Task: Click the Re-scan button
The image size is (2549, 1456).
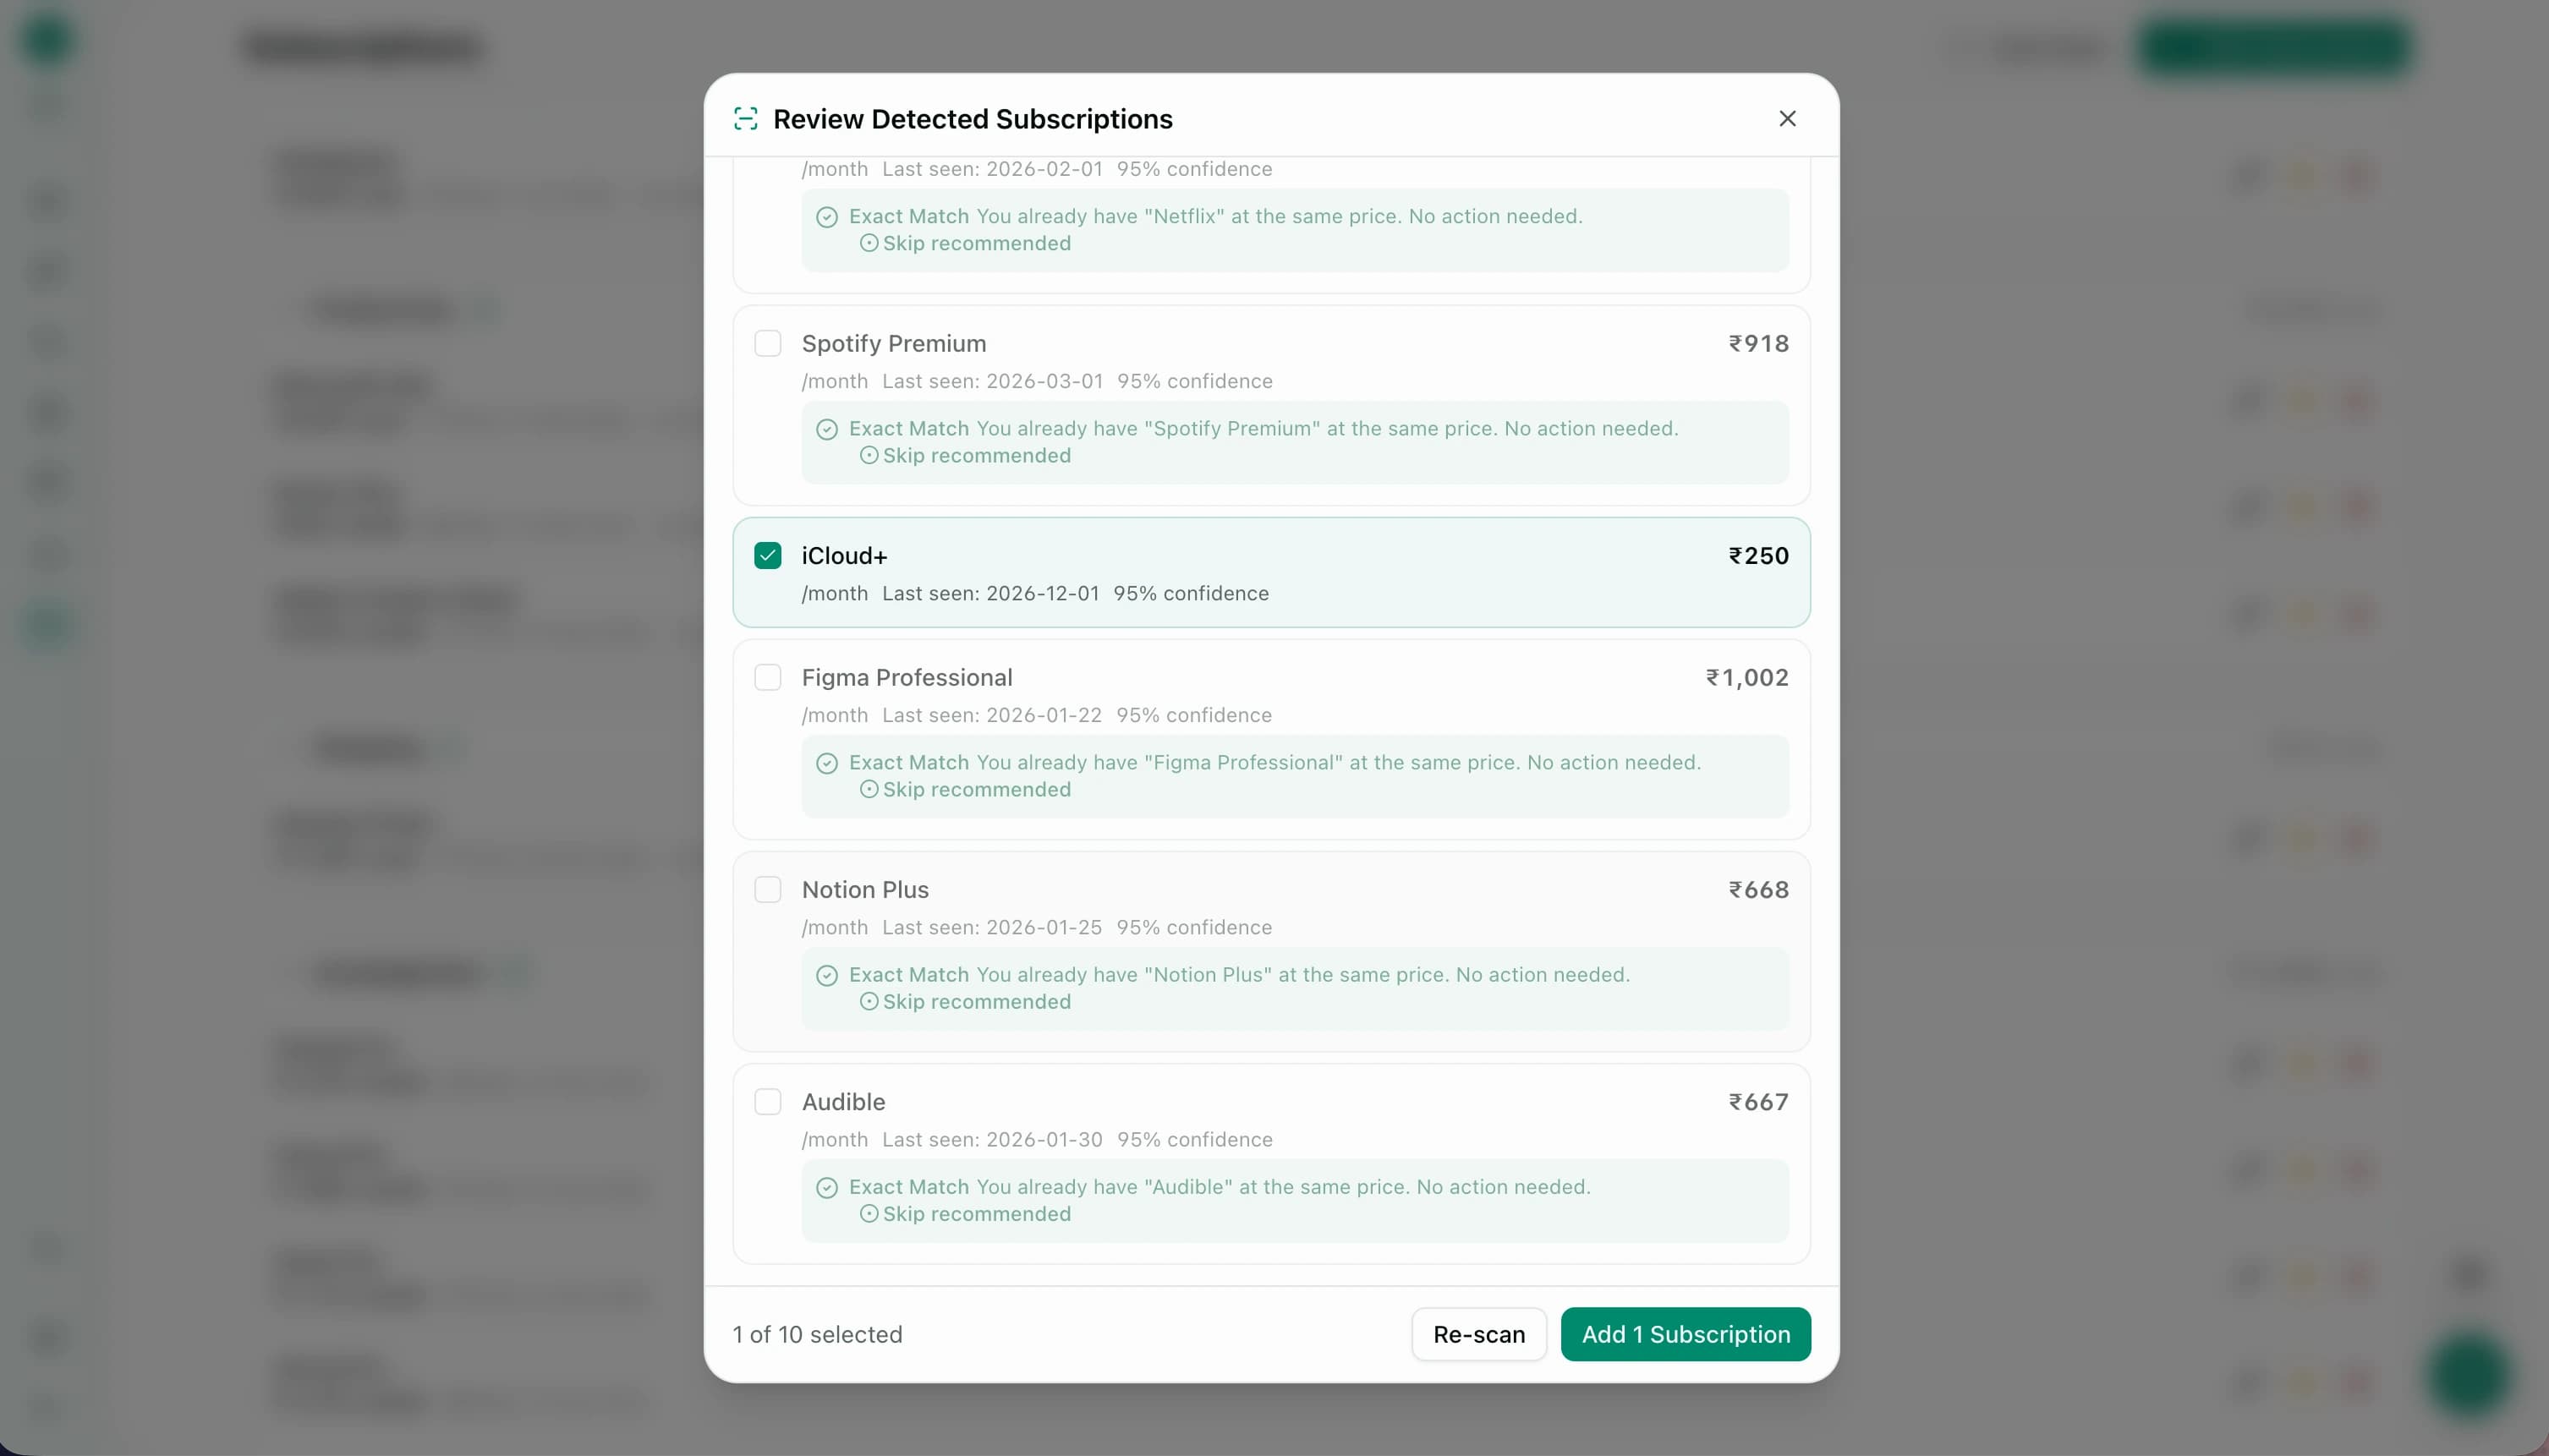Action: (x=1478, y=1334)
